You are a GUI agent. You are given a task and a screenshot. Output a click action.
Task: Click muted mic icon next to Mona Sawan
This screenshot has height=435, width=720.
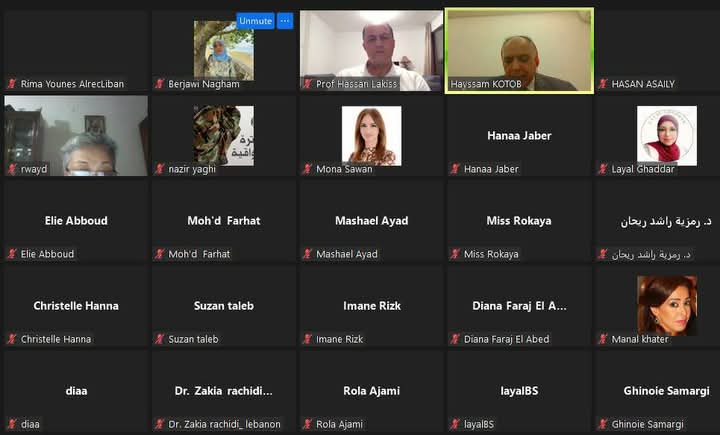click(307, 169)
